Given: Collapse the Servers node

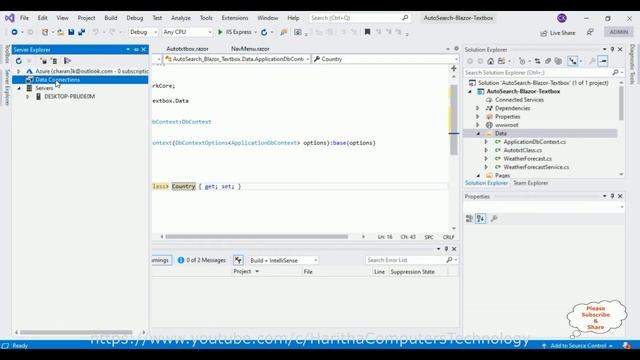Looking at the screenshot, I should click(x=19, y=88).
